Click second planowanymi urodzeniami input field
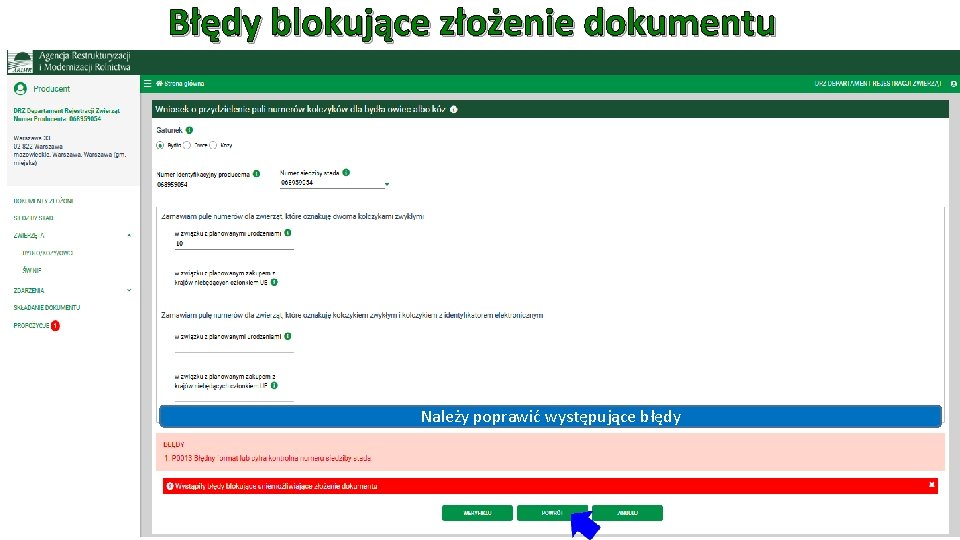 234,347
